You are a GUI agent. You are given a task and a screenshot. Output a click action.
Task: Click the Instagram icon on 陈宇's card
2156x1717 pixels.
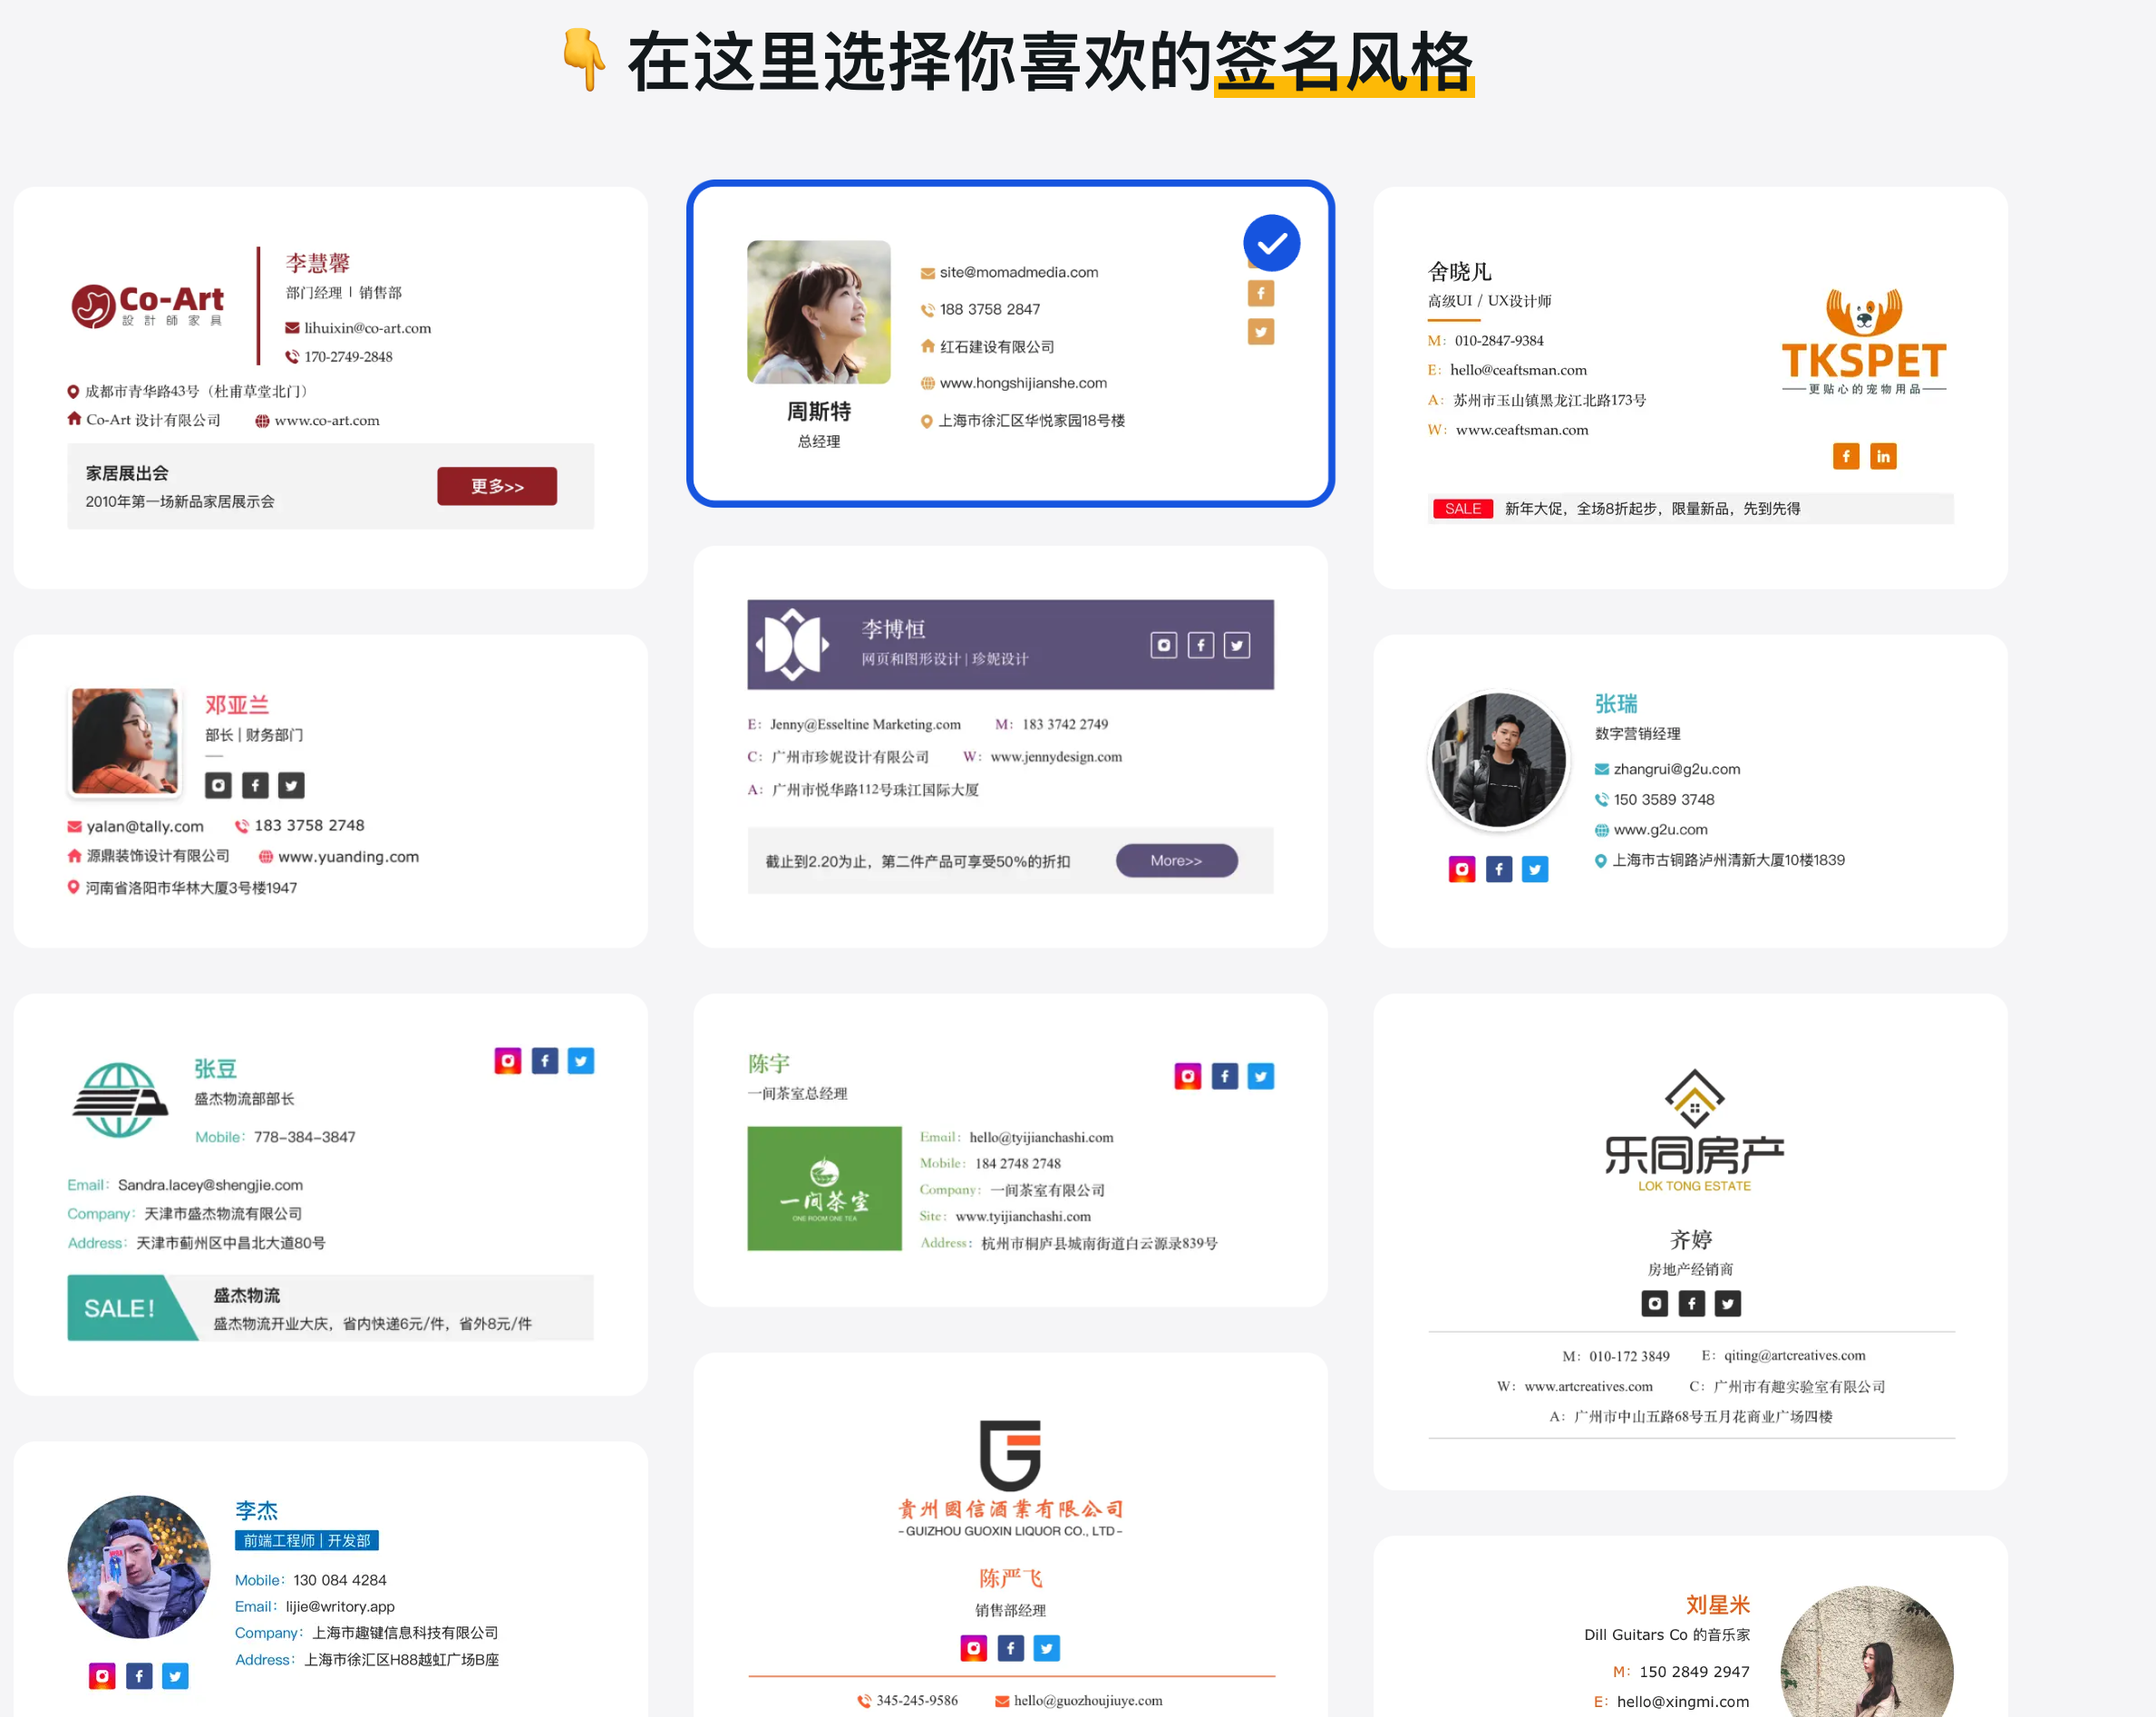(x=1187, y=1076)
